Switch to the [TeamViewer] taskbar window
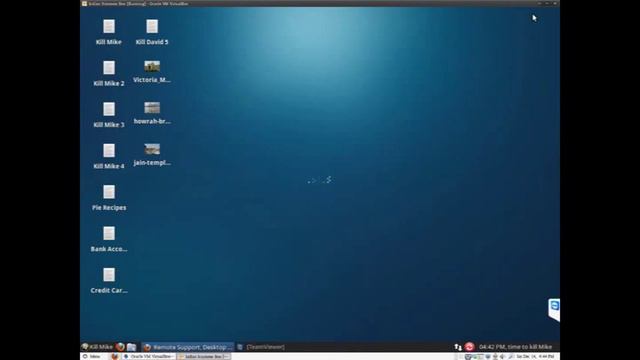This screenshot has height=360, width=640. coord(261,347)
